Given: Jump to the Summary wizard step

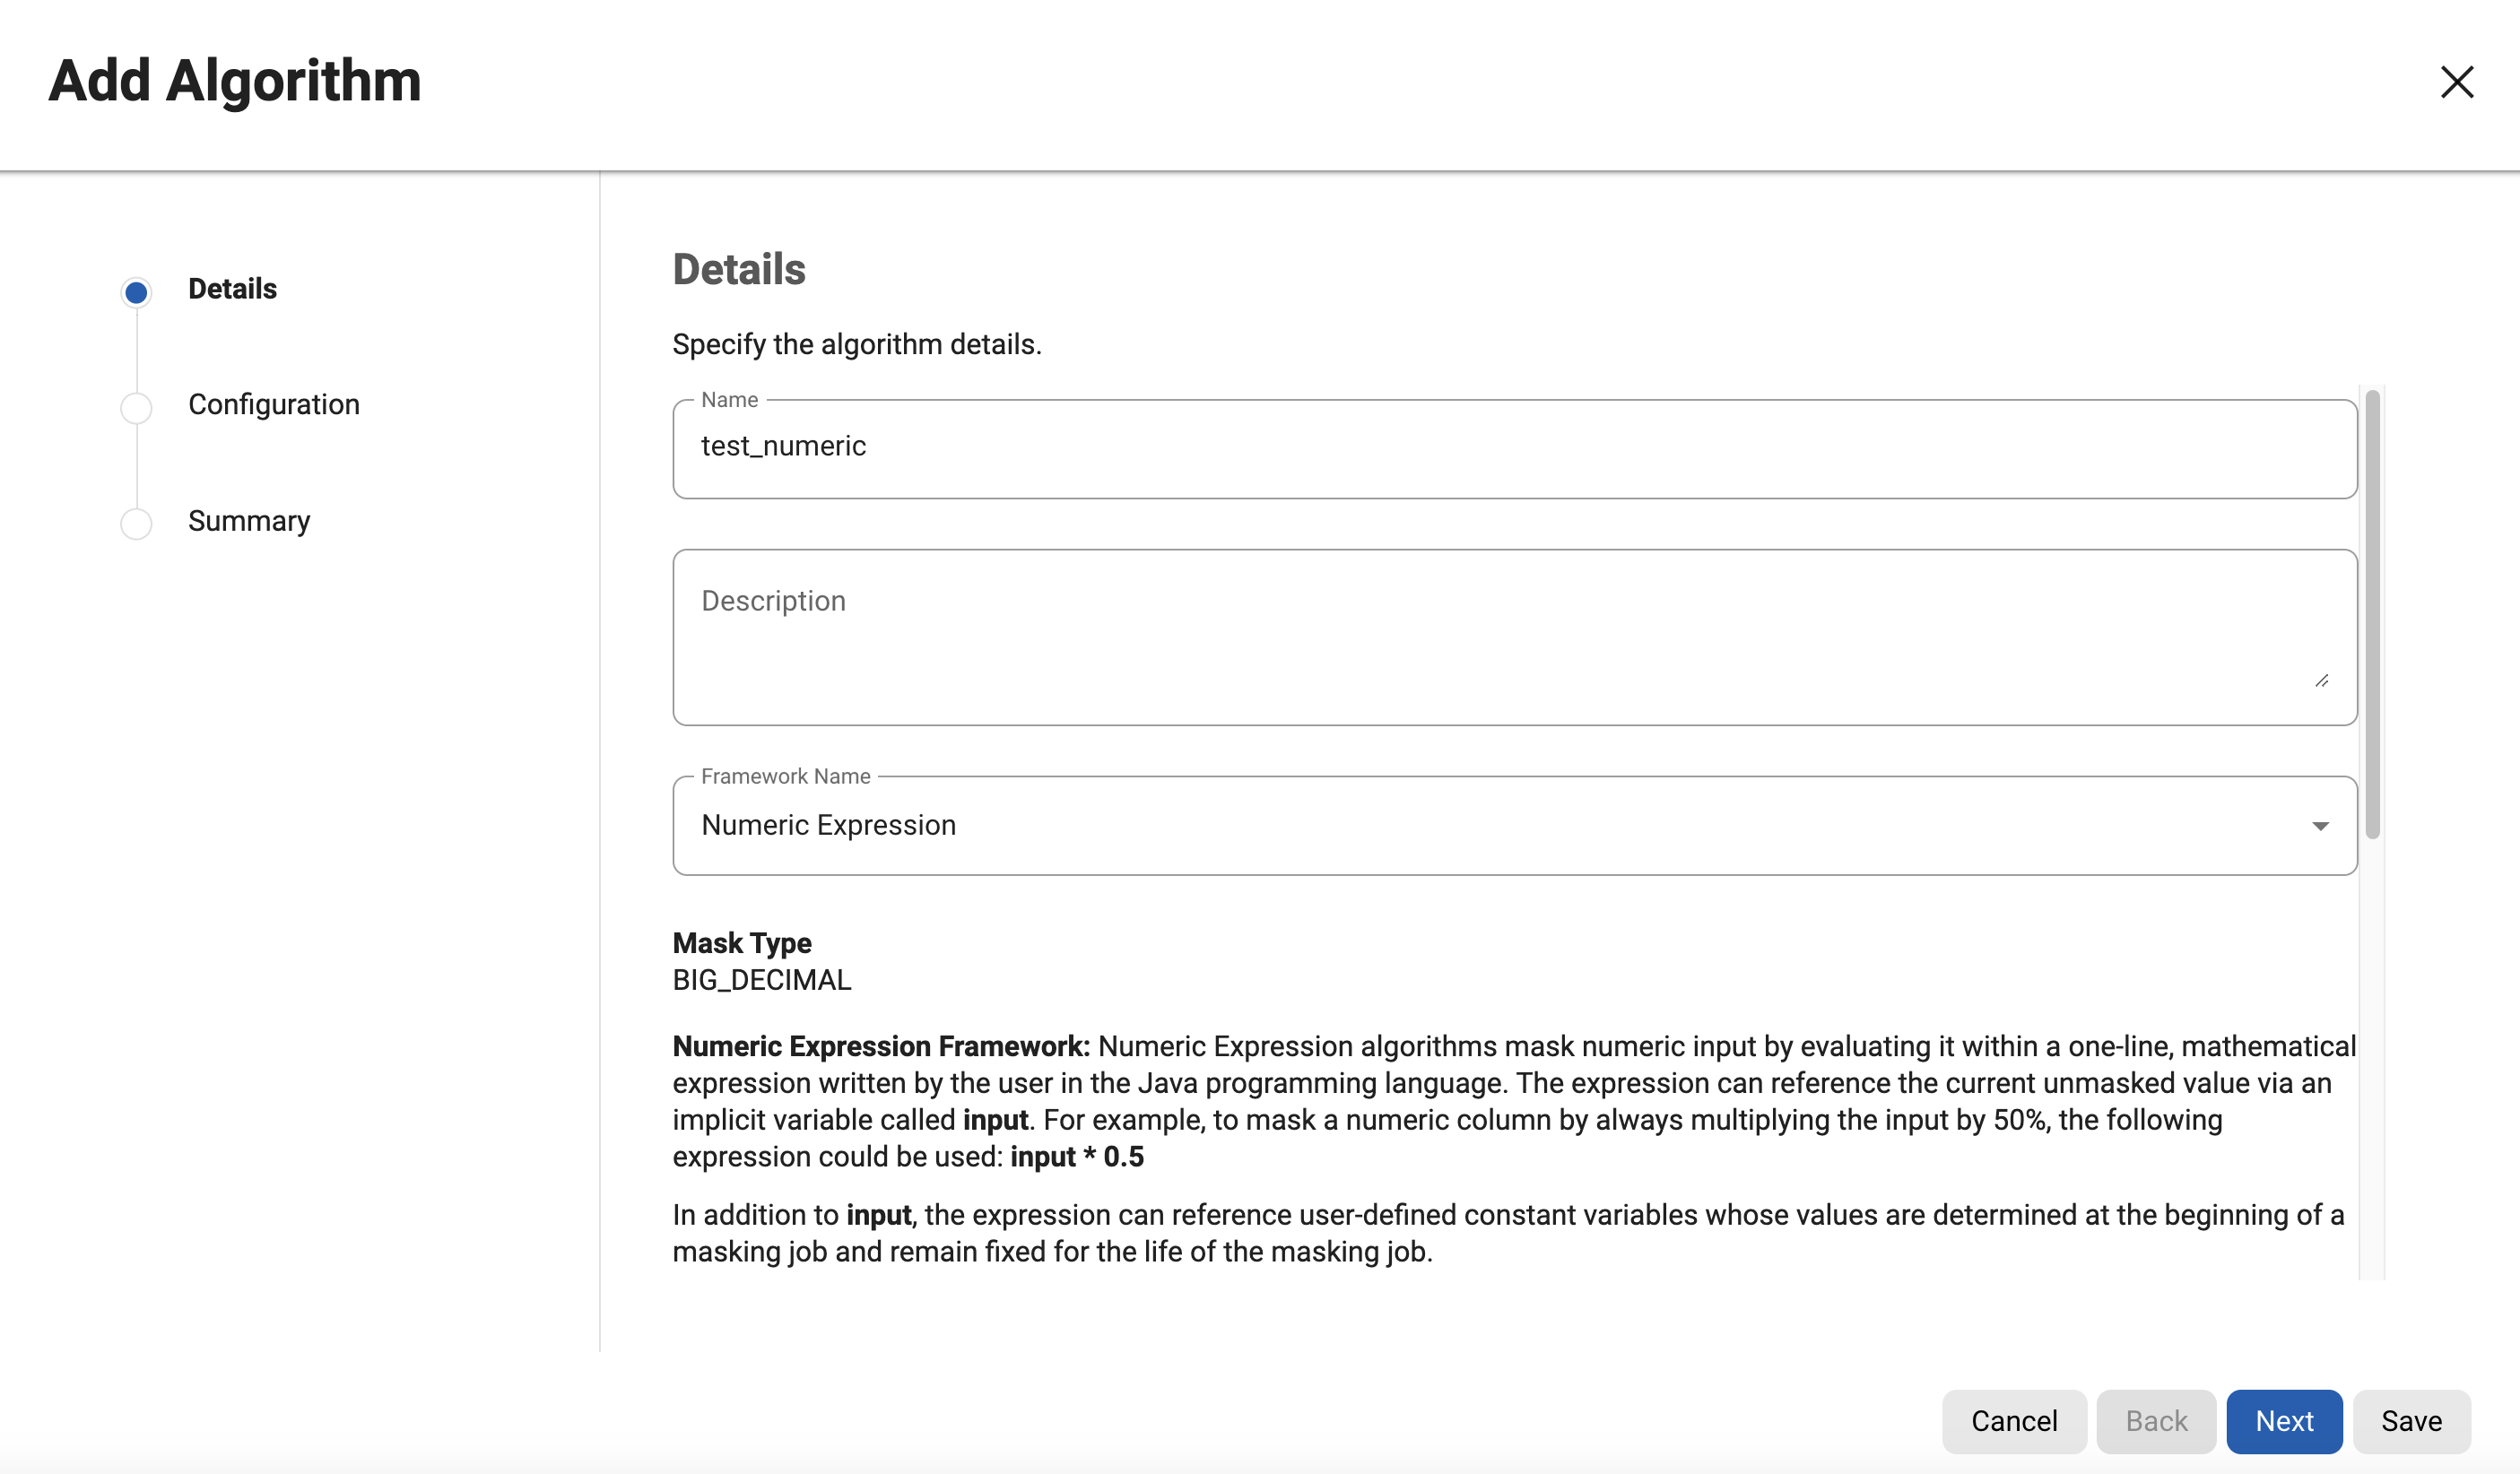Looking at the screenshot, I should (249, 521).
